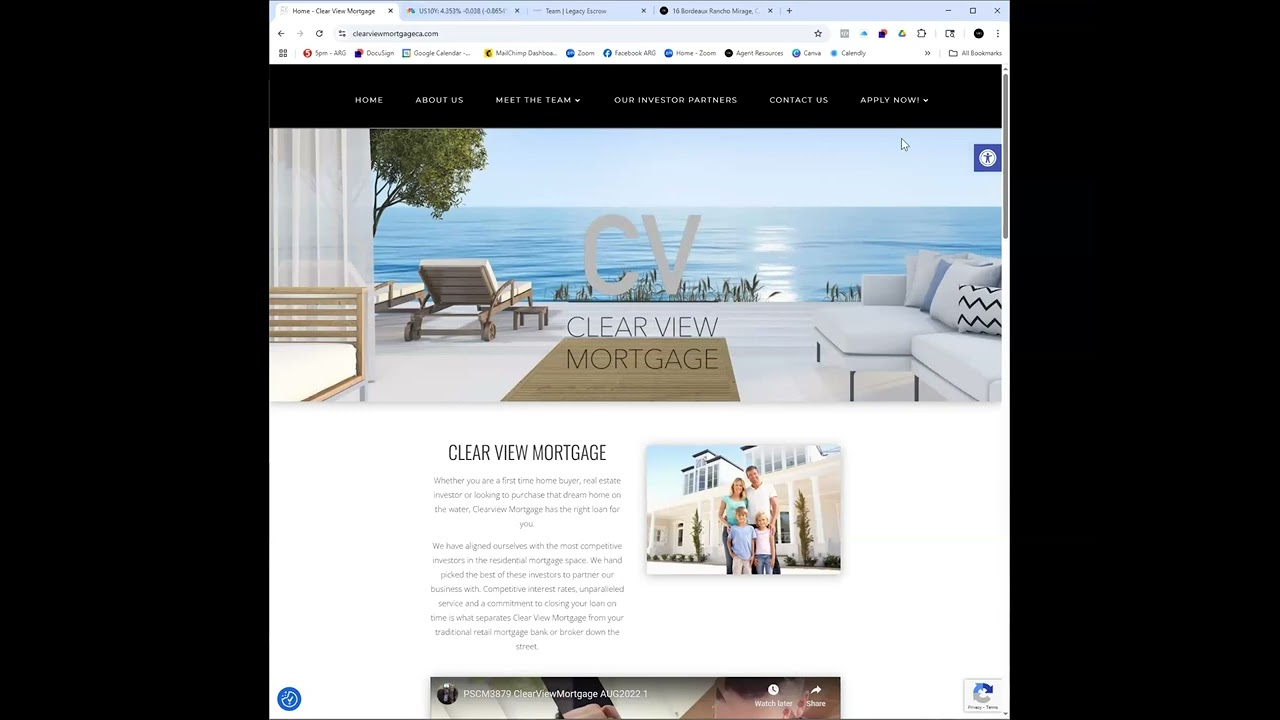This screenshot has width=1280, height=720.
Task: Open the Facebook ARG bookmark
Action: click(629, 53)
